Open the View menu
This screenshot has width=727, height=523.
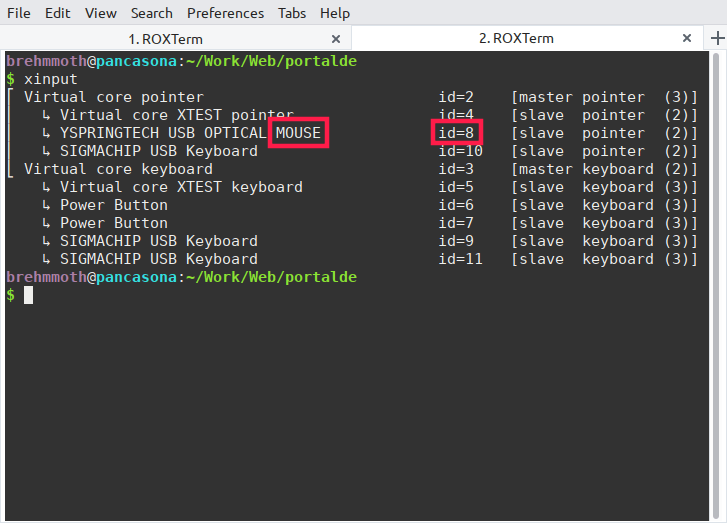[101, 13]
